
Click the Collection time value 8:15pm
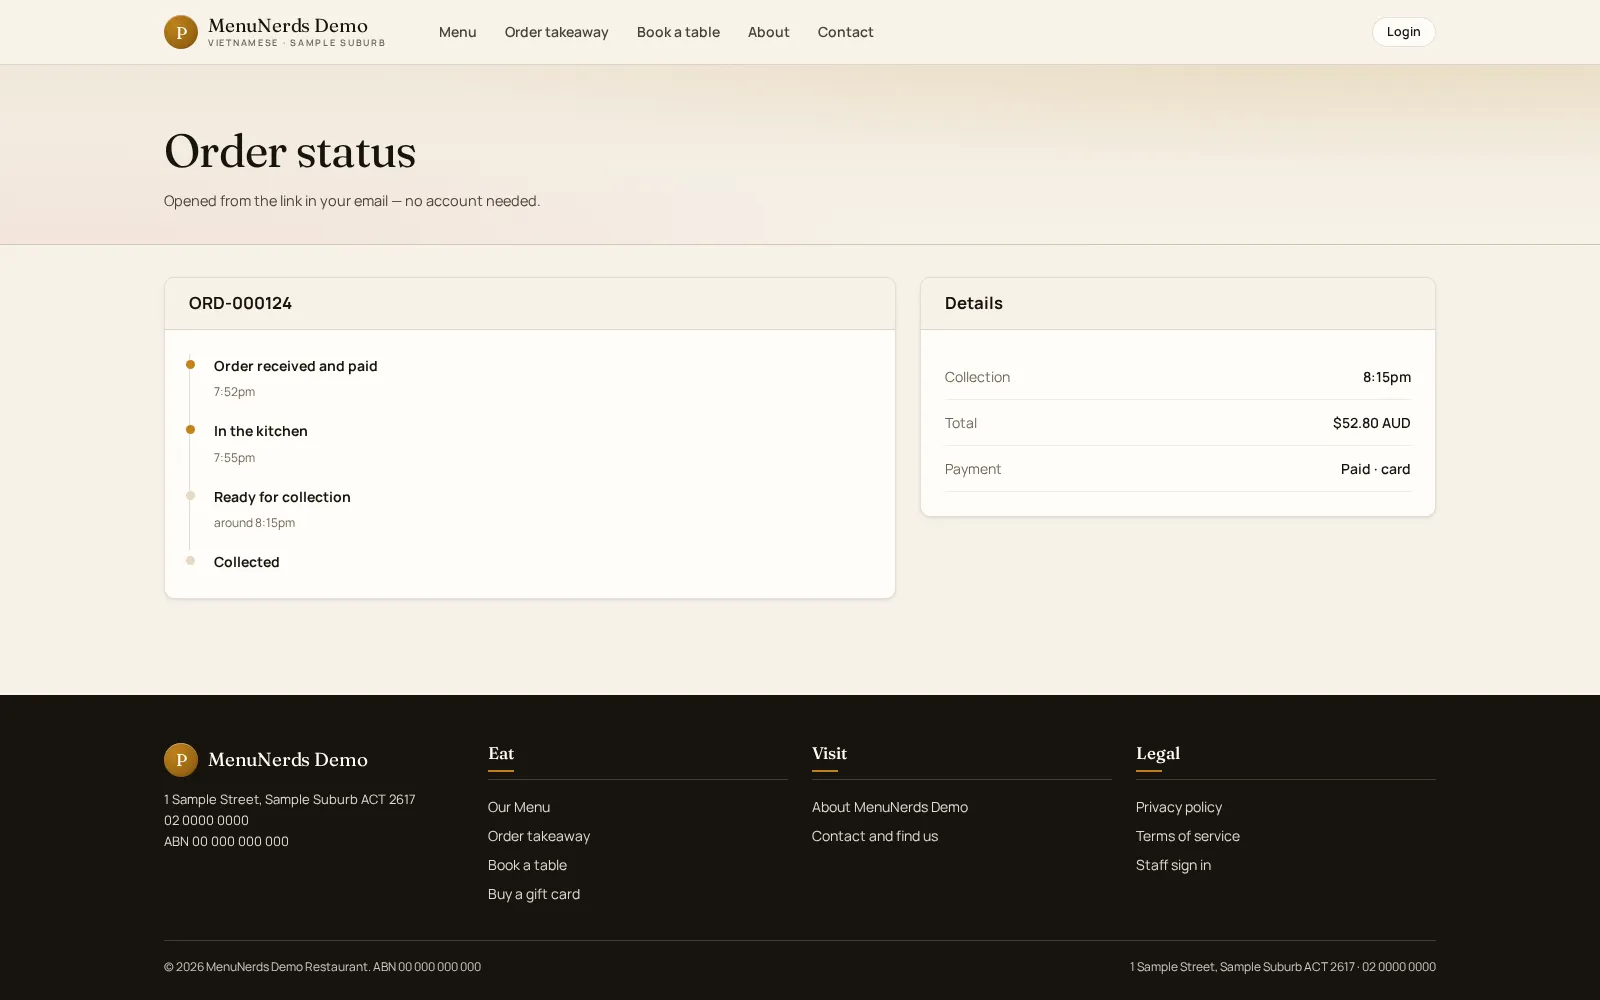[1387, 377]
